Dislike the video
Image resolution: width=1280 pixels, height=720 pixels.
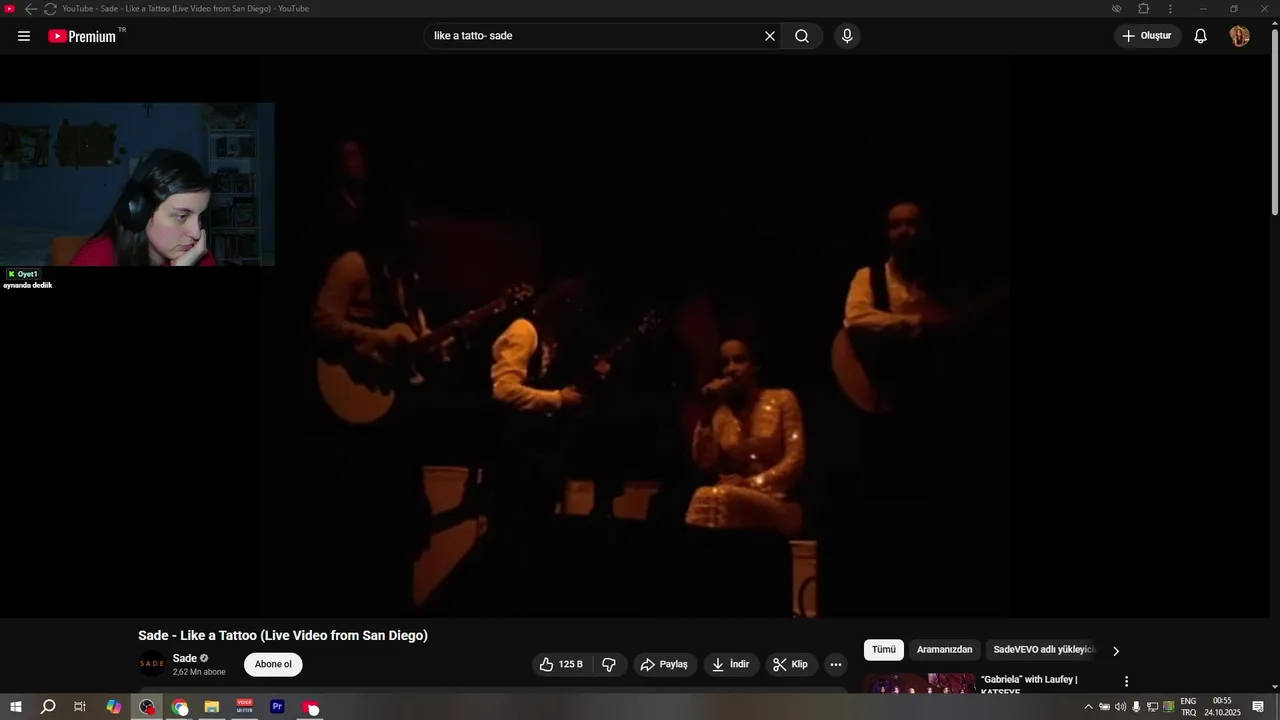click(x=609, y=664)
